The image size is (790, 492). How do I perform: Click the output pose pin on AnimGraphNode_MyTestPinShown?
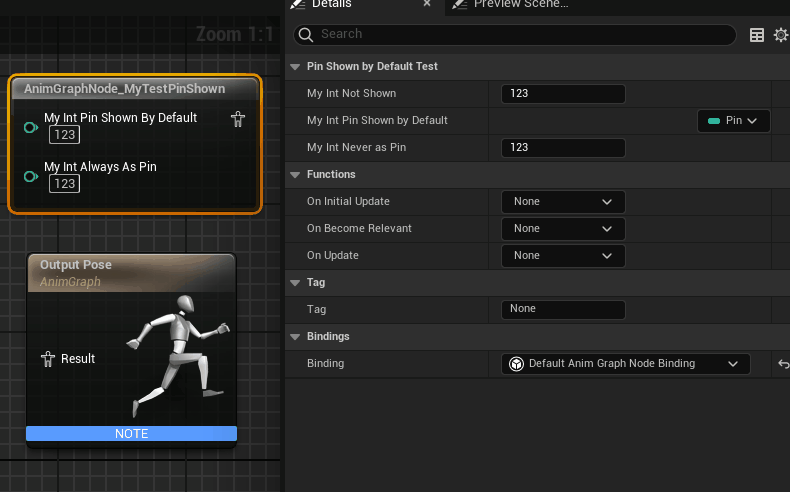tap(238, 119)
